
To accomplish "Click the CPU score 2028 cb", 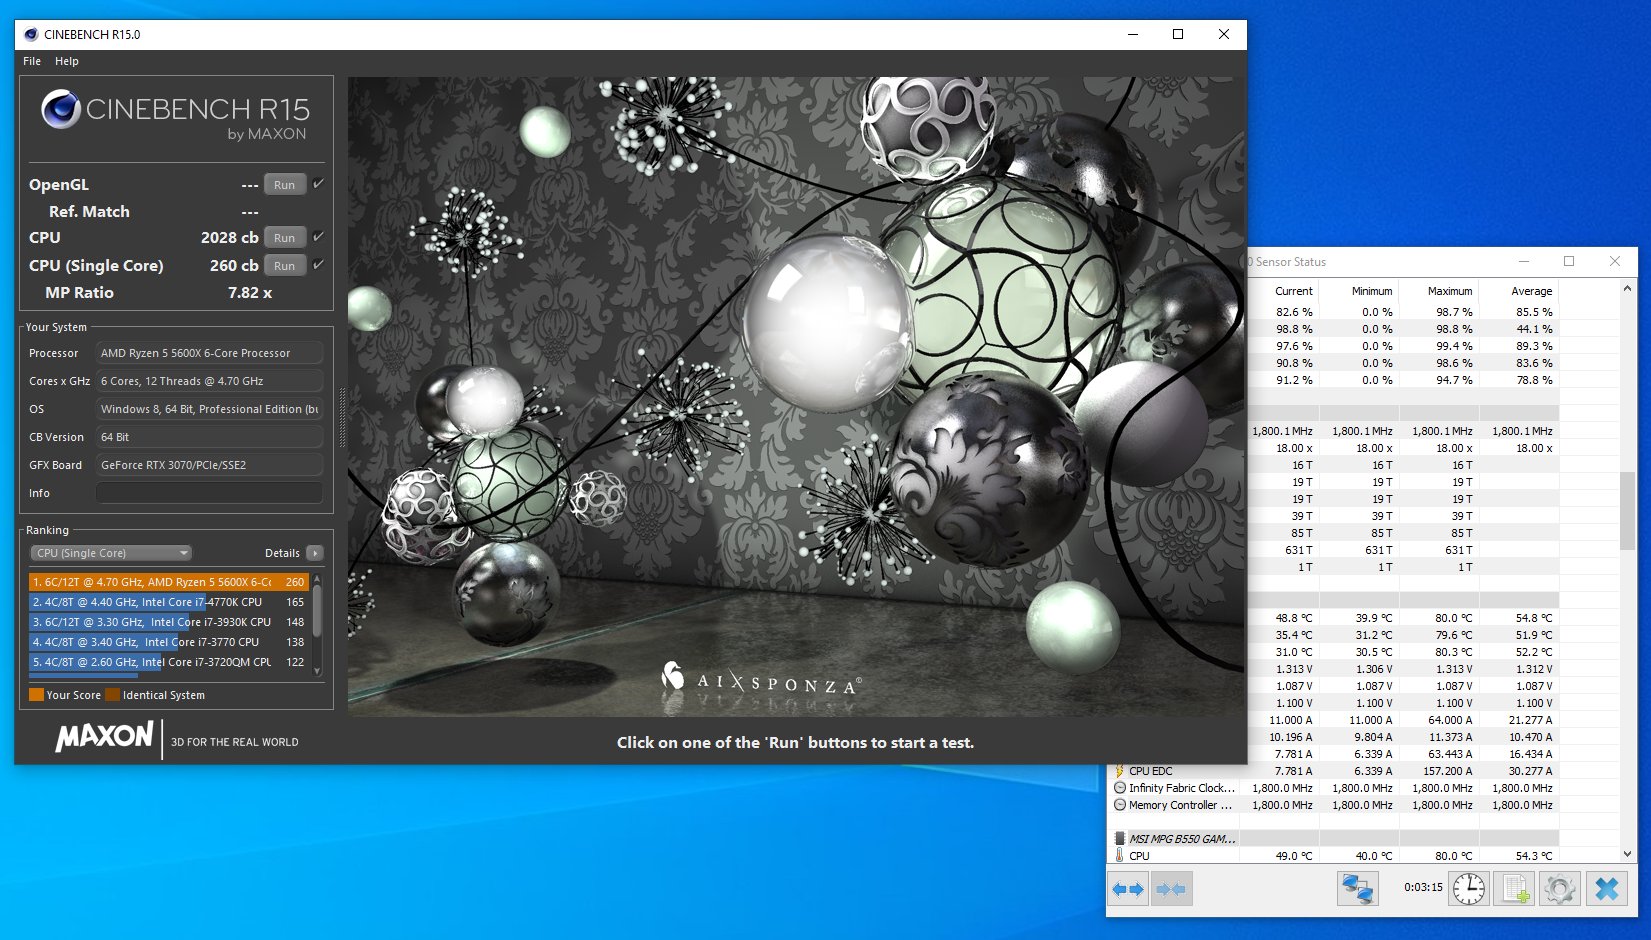I will click(x=229, y=238).
